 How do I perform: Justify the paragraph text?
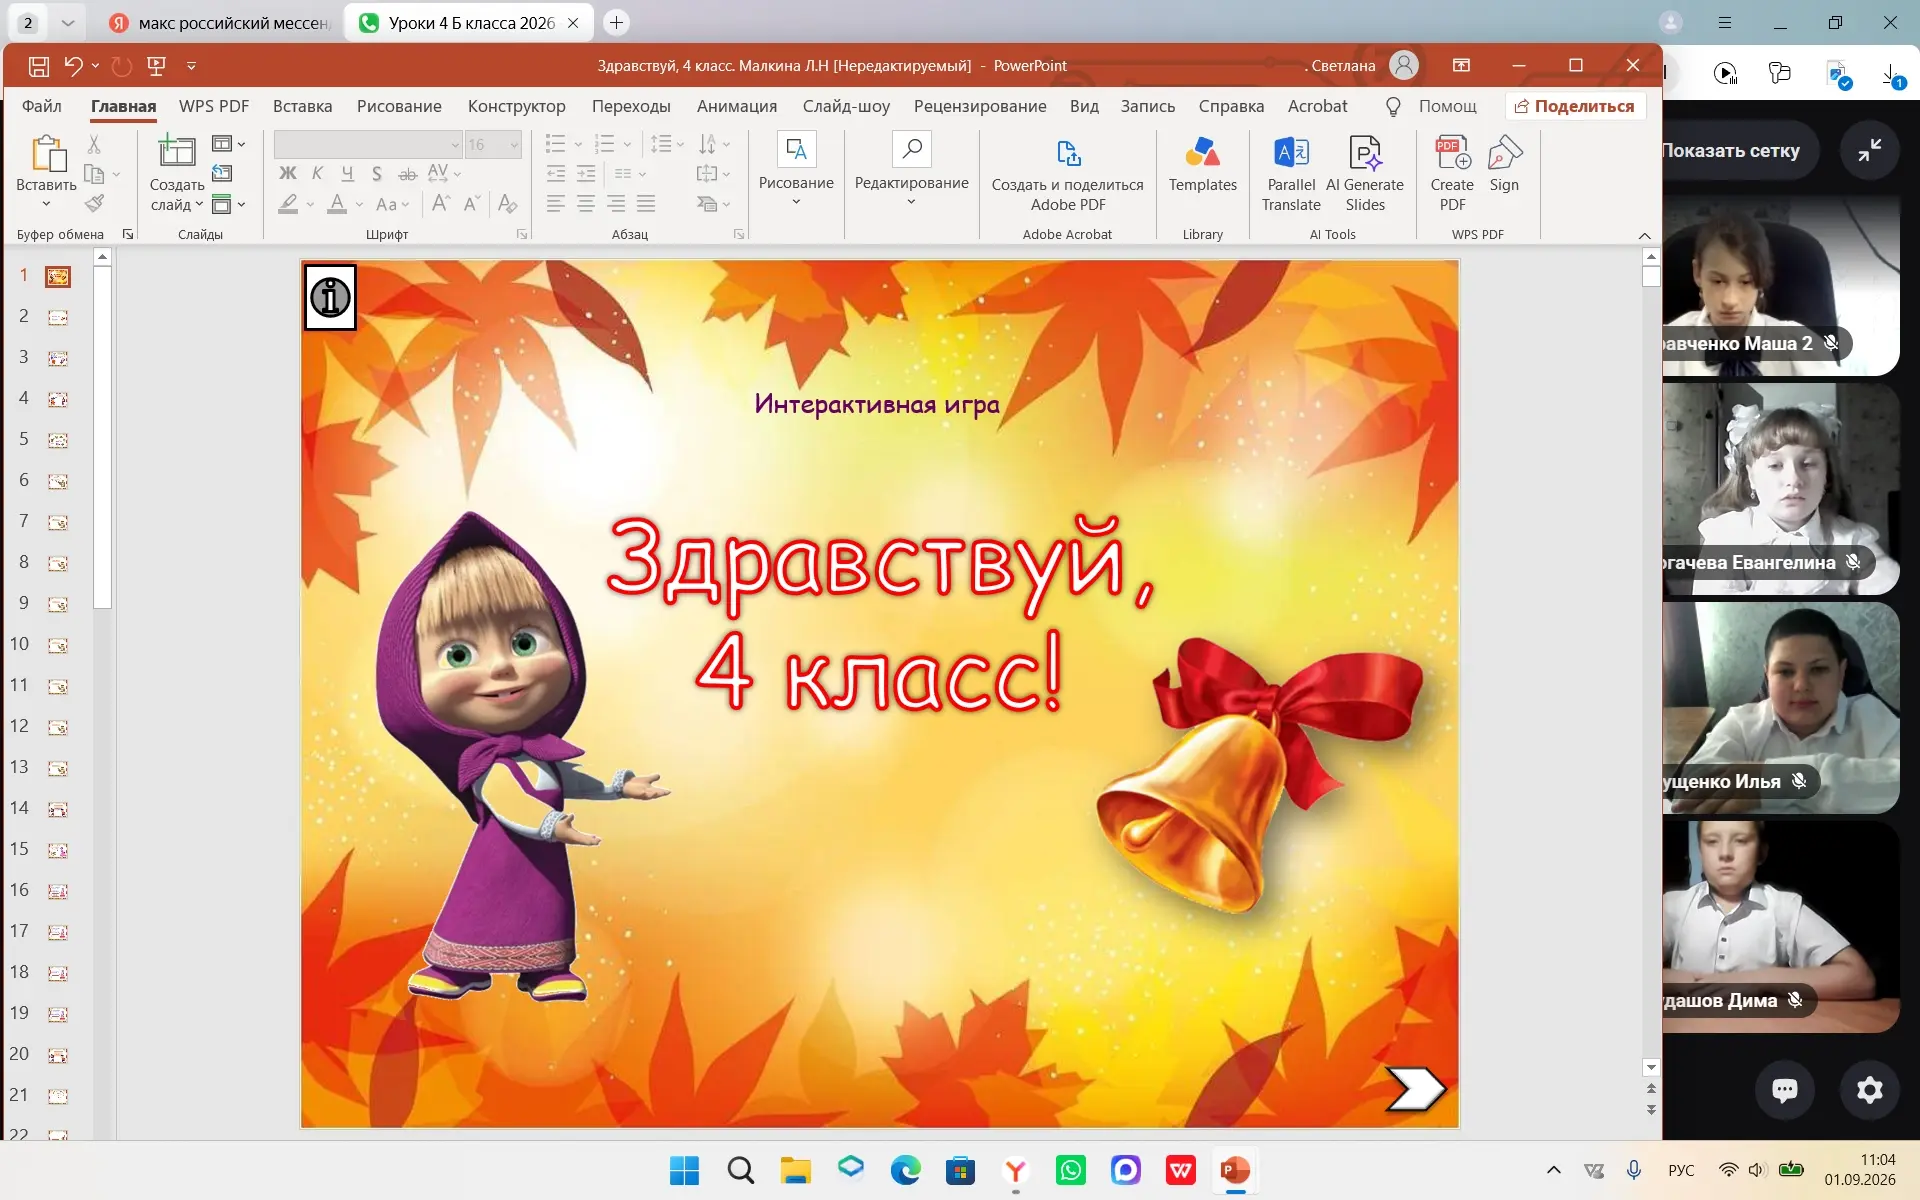click(x=646, y=204)
